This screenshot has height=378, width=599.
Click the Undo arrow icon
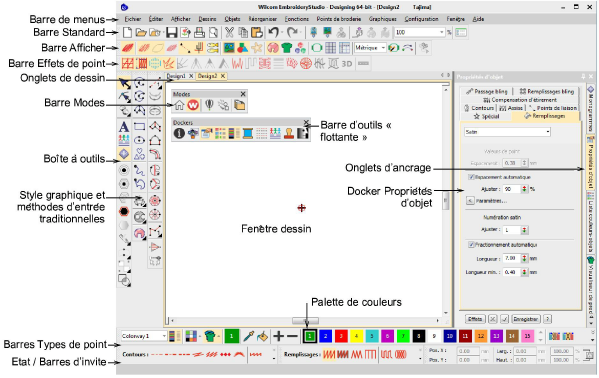click(273, 32)
